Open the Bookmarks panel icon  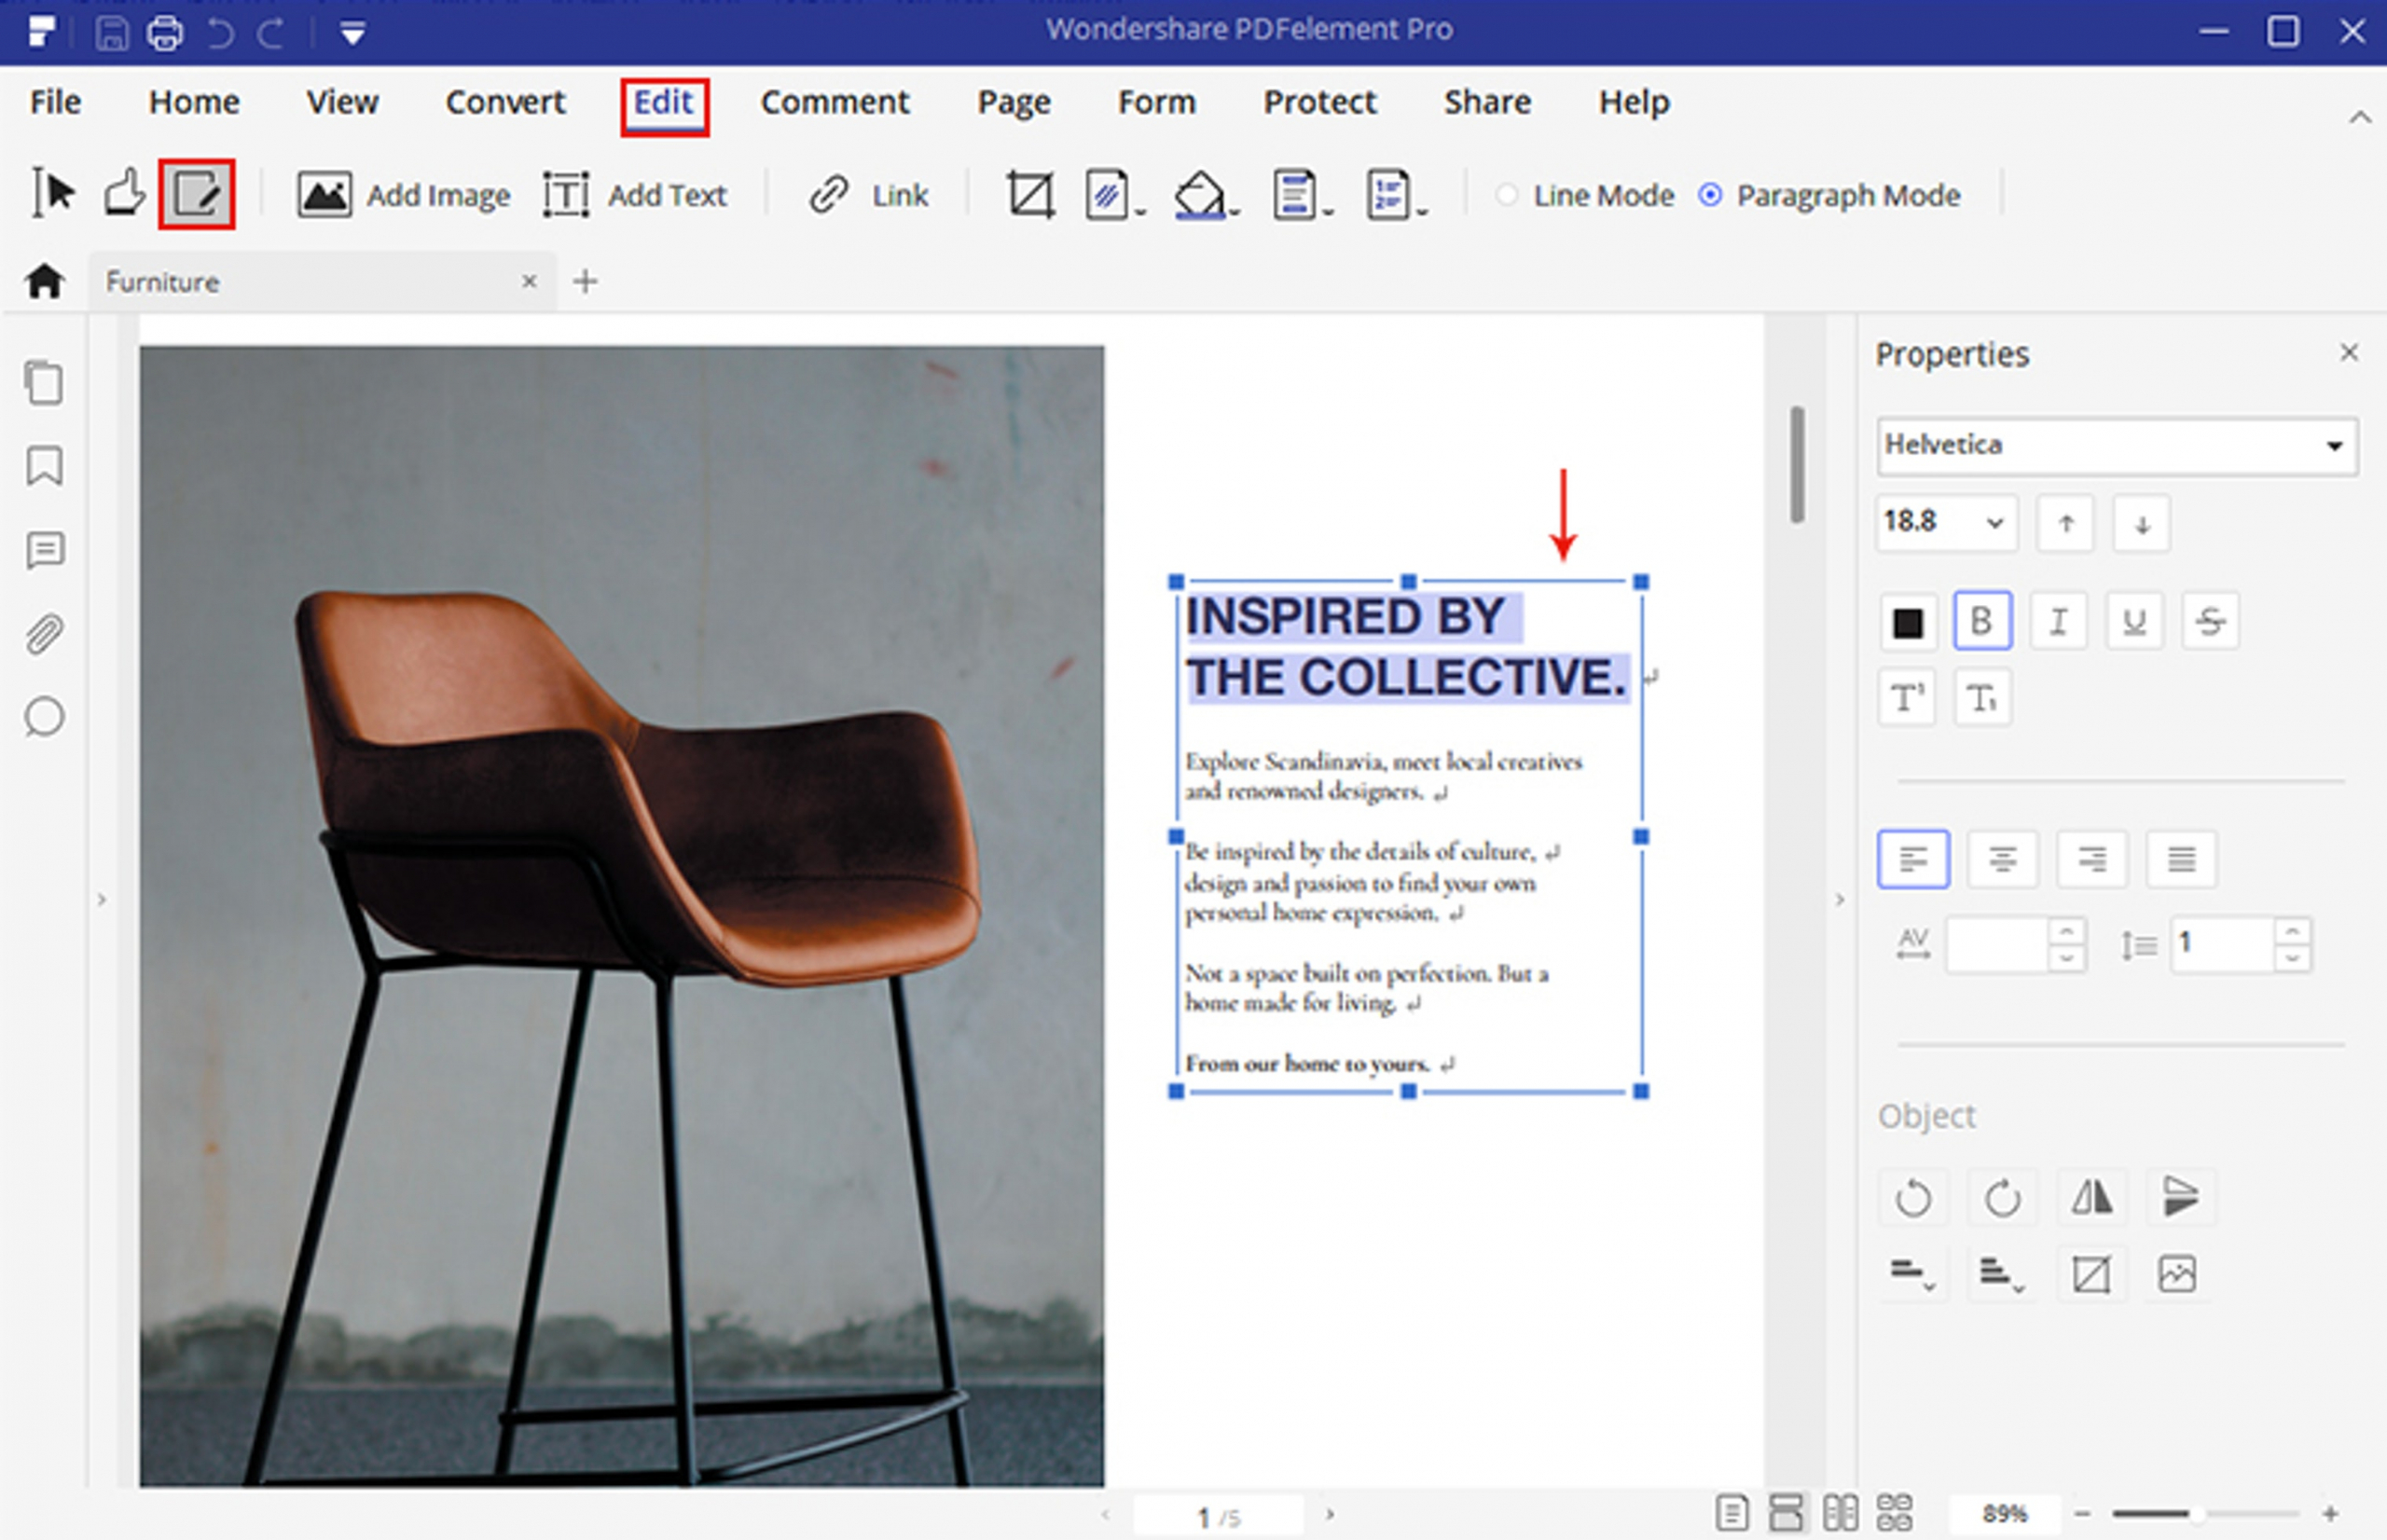point(44,467)
